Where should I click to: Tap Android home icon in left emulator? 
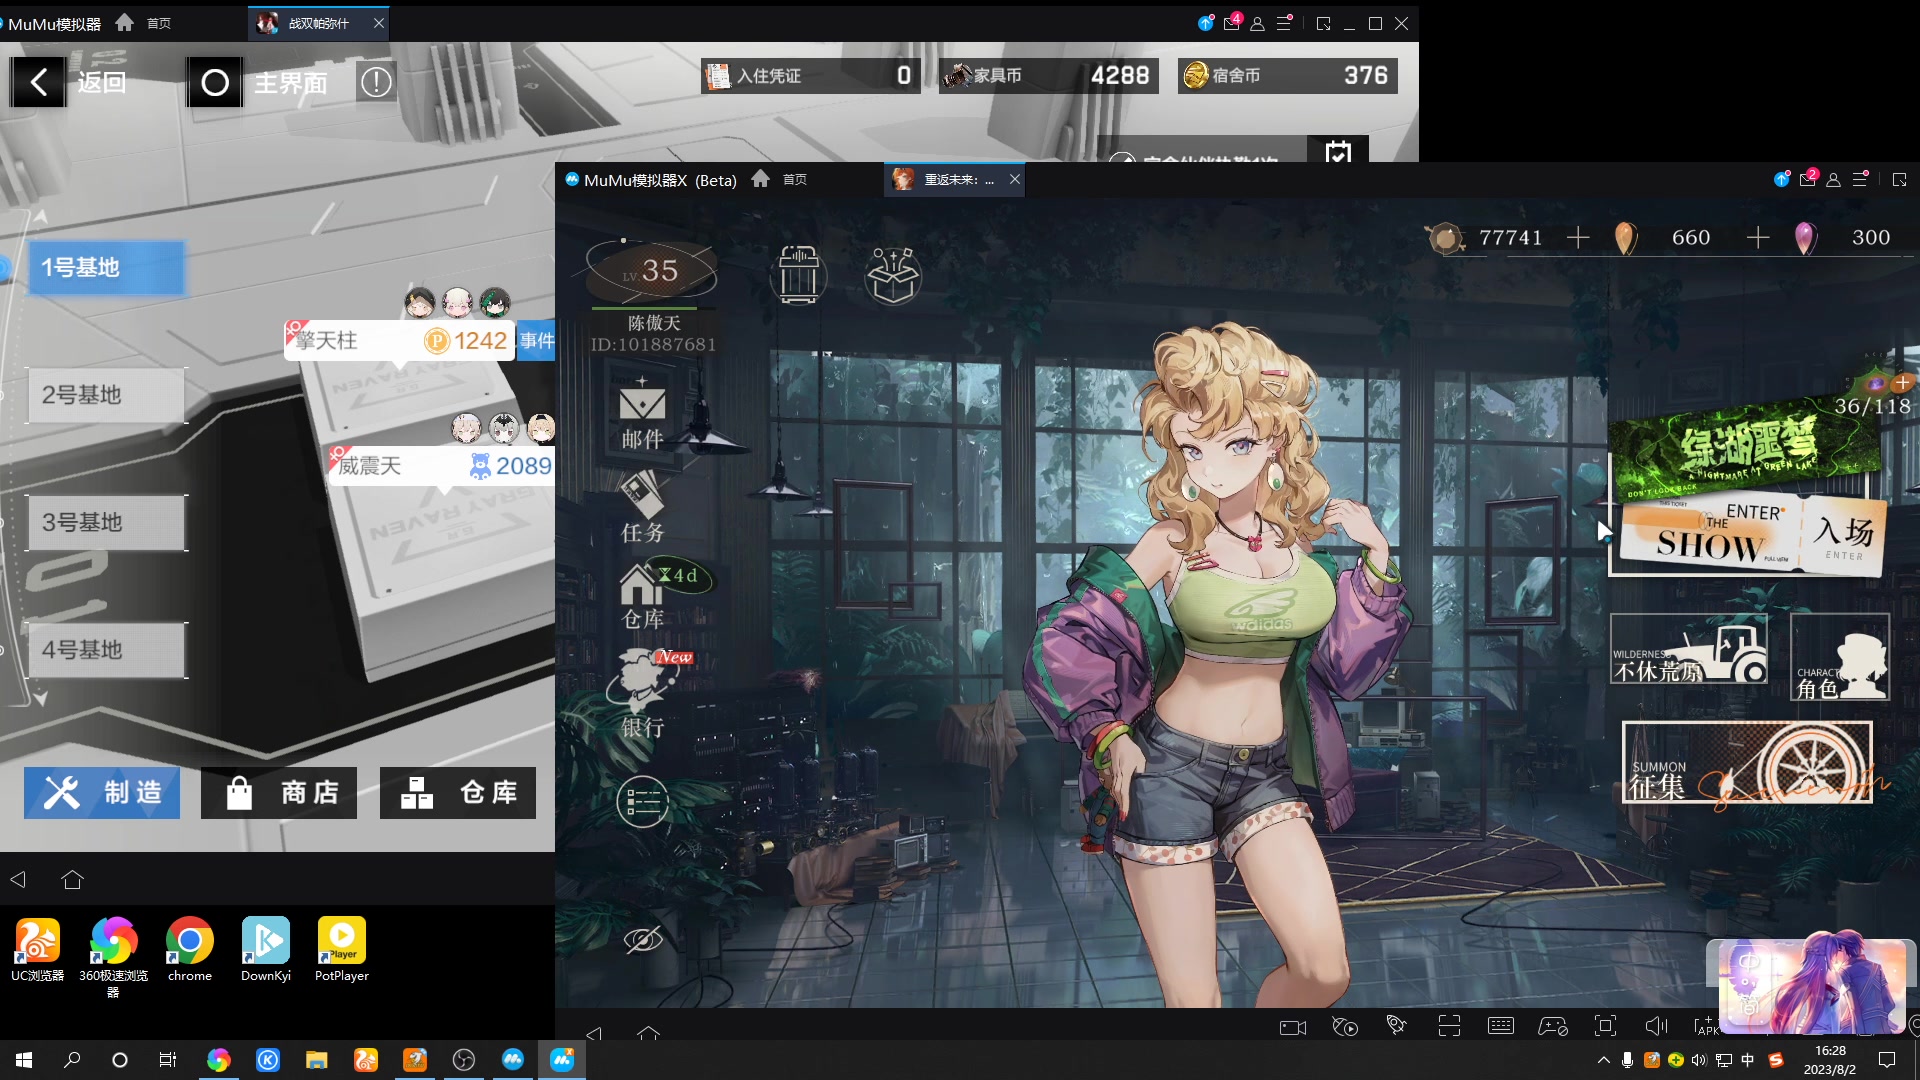(x=72, y=879)
